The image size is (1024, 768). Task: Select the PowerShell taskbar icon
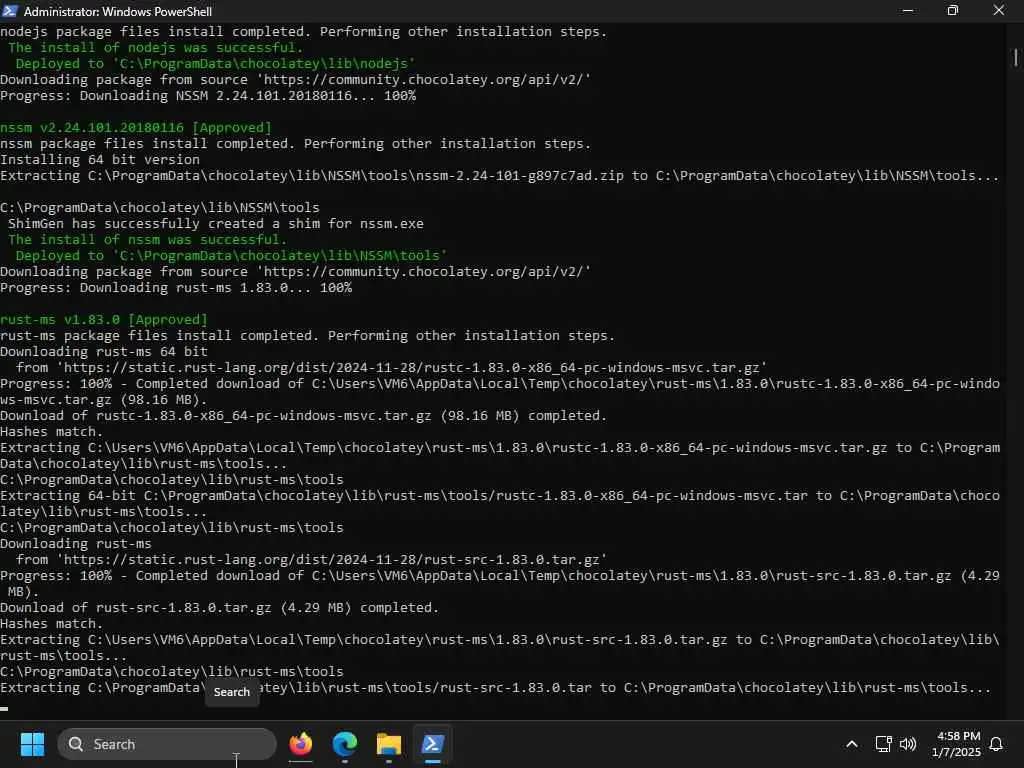tap(432, 744)
